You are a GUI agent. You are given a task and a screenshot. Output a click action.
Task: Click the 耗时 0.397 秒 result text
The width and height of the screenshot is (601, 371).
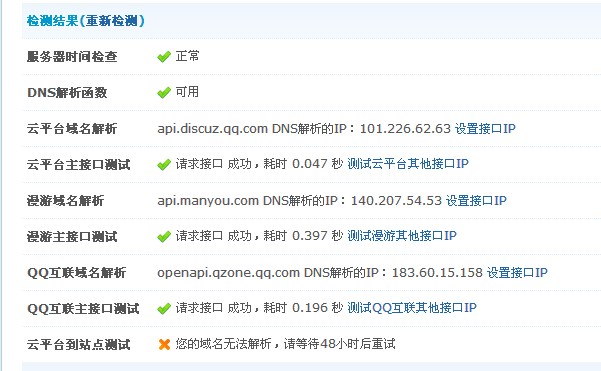tap(303, 236)
